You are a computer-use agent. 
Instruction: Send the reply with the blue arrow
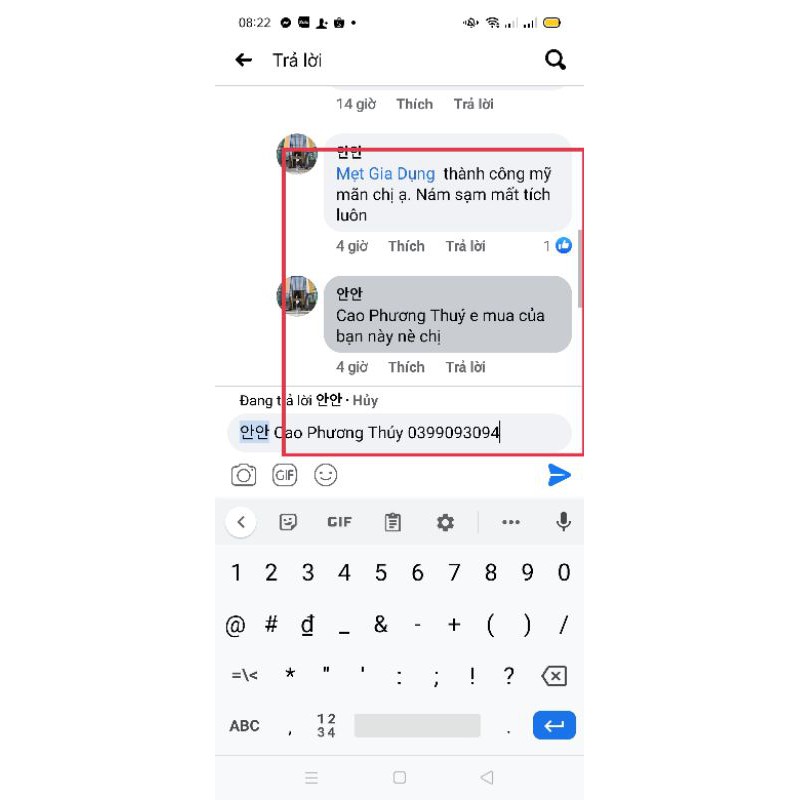(559, 475)
